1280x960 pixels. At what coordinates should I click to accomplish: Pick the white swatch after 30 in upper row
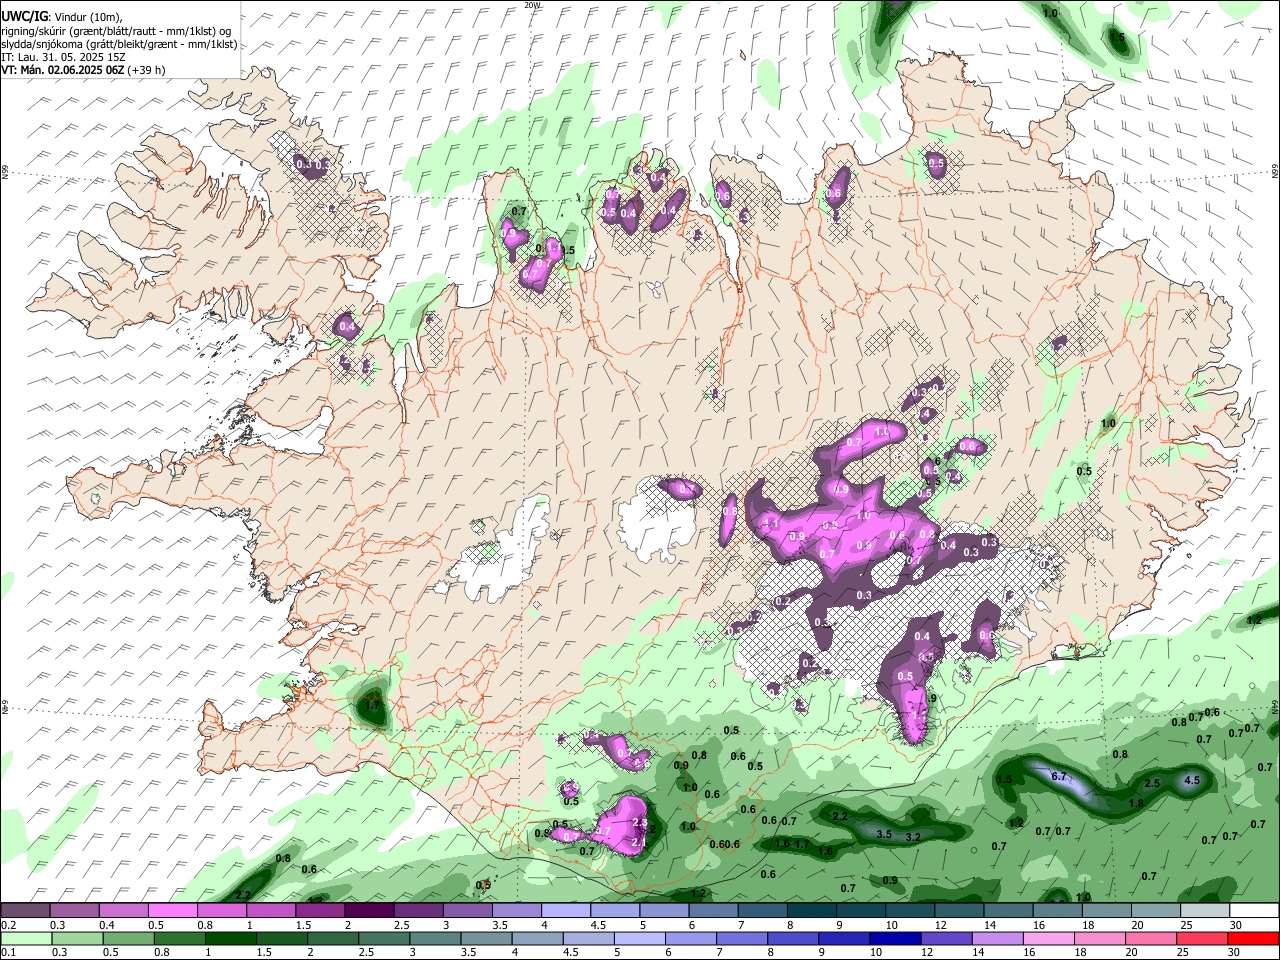click(x=1254, y=911)
